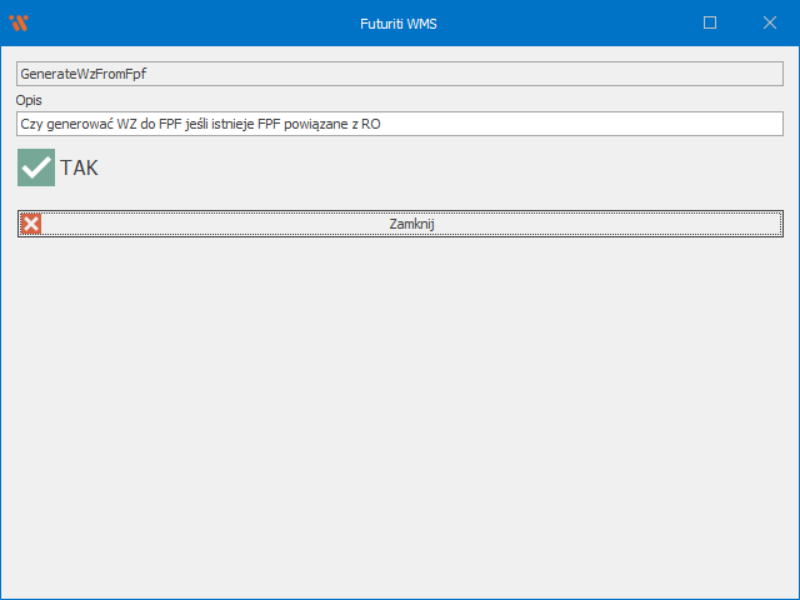Click the Futuriti WMS title text
This screenshot has height=600, width=800.
point(398,23)
